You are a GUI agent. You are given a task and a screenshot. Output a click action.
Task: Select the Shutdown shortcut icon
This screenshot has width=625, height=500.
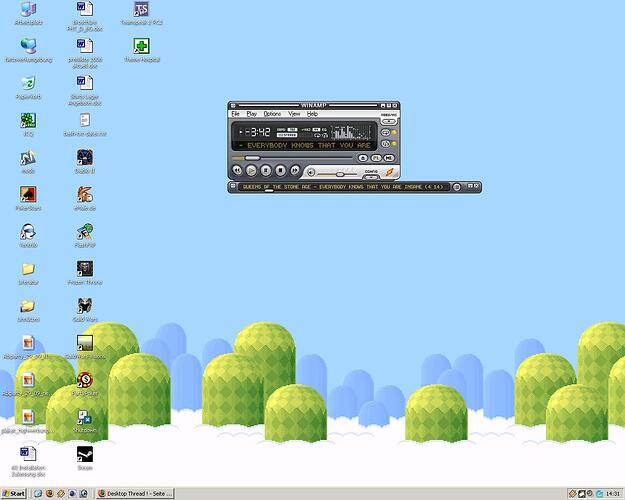pos(85,422)
